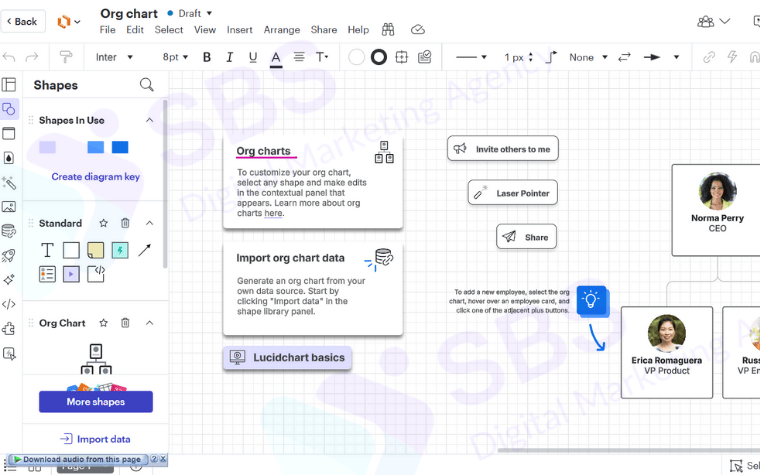The image size is (760, 475).
Task: Click the text alignment icon
Action: pos(299,57)
